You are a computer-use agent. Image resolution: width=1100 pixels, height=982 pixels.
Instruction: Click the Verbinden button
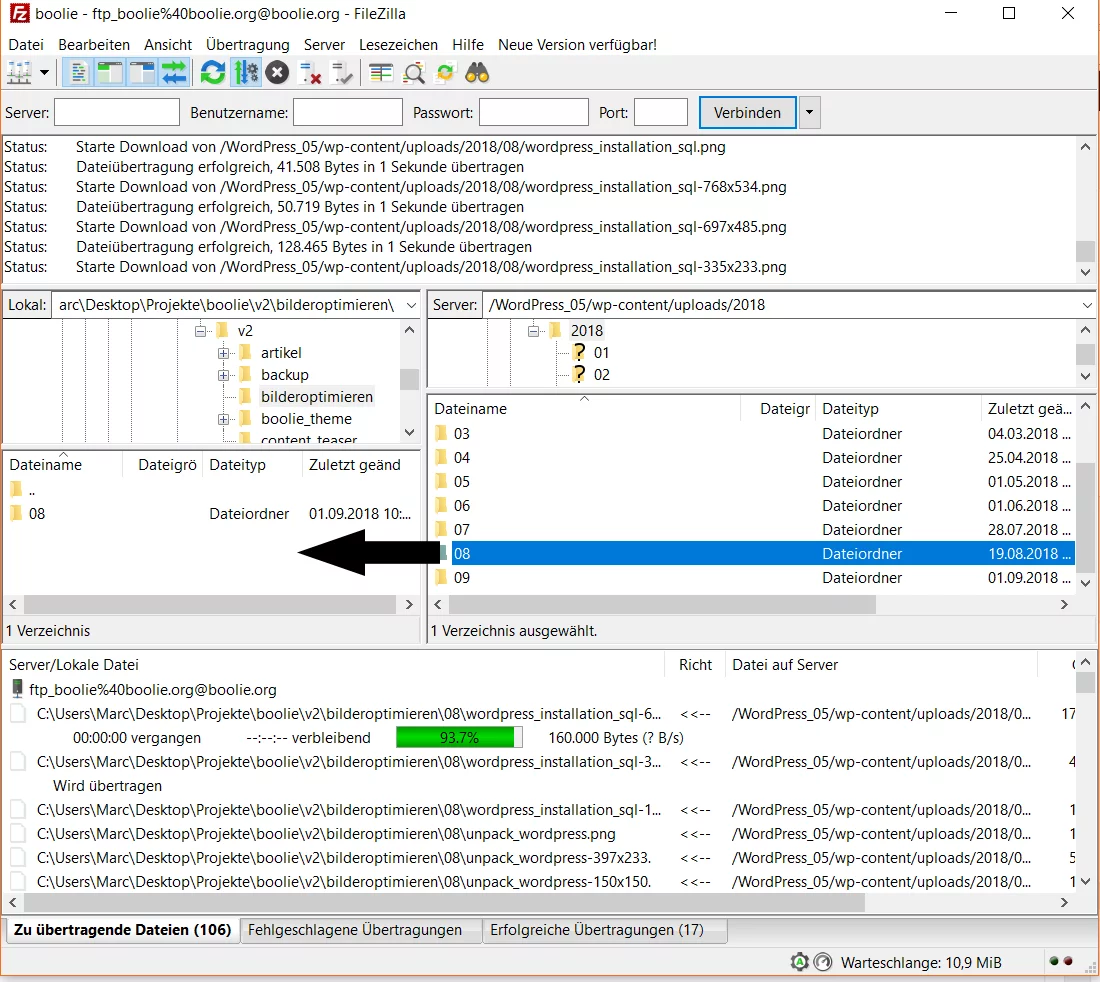(747, 112)
